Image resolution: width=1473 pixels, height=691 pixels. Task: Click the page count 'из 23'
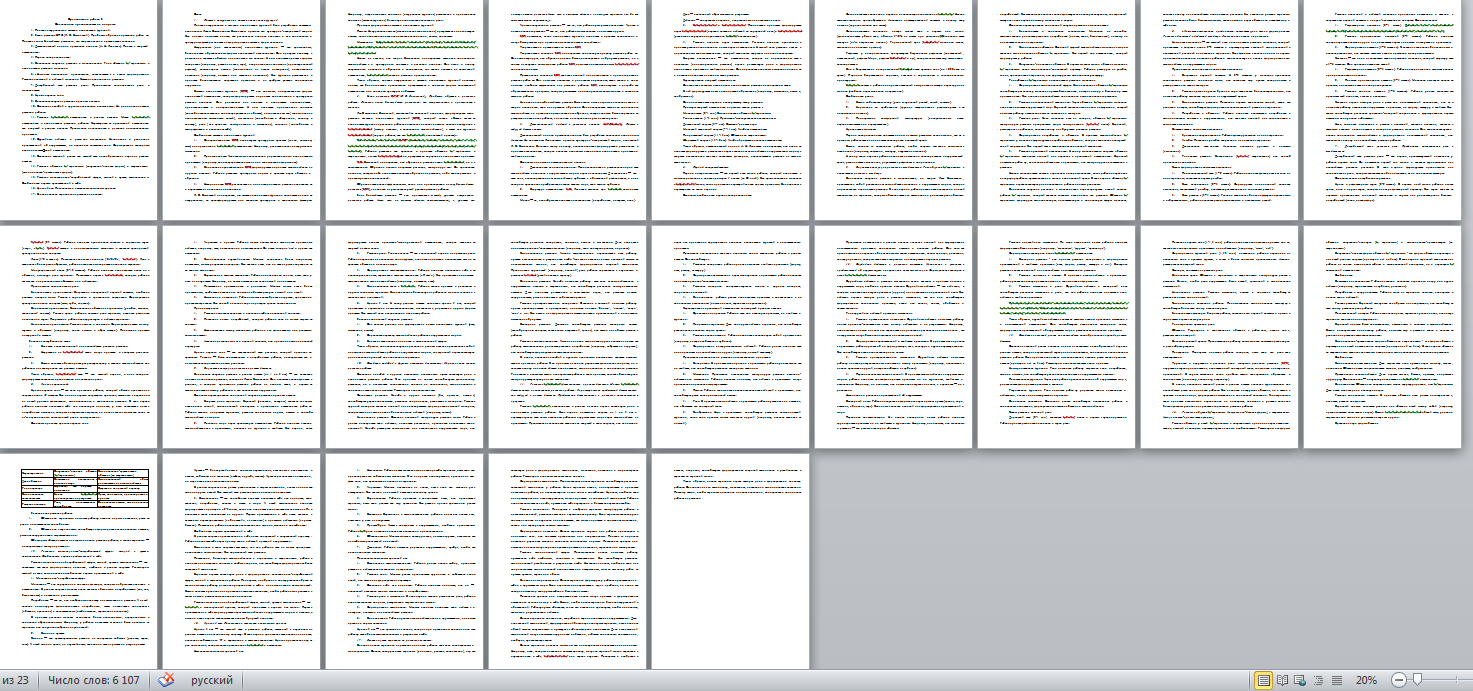click(15, 680)
